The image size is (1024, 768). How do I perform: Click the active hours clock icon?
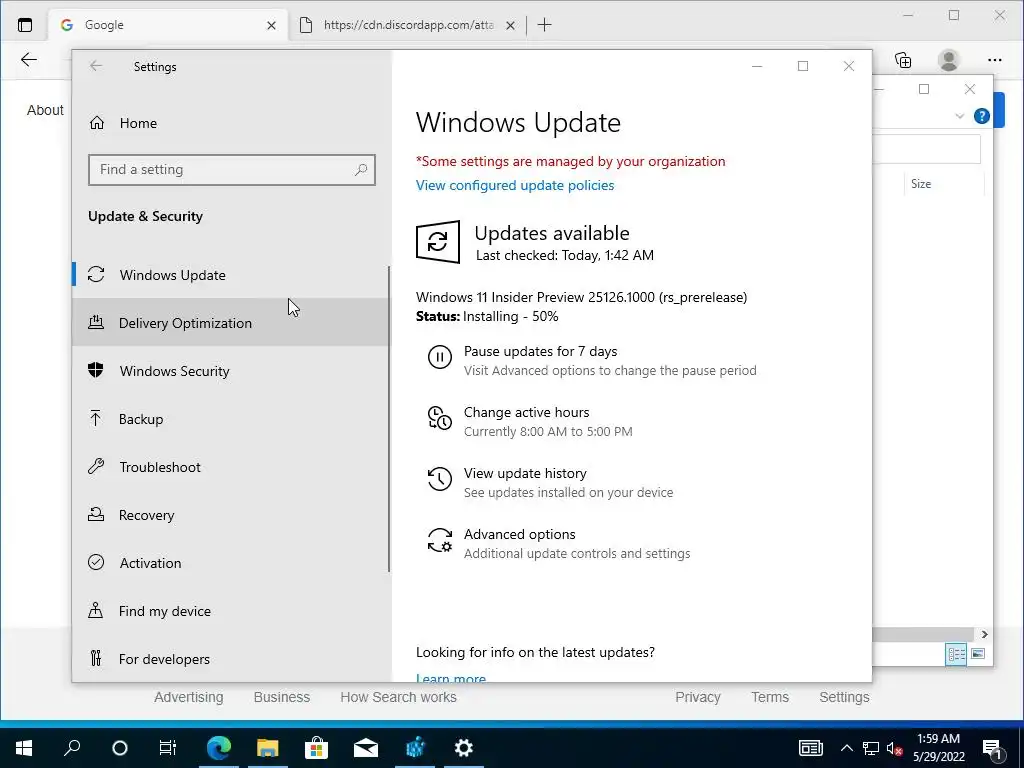440,418
